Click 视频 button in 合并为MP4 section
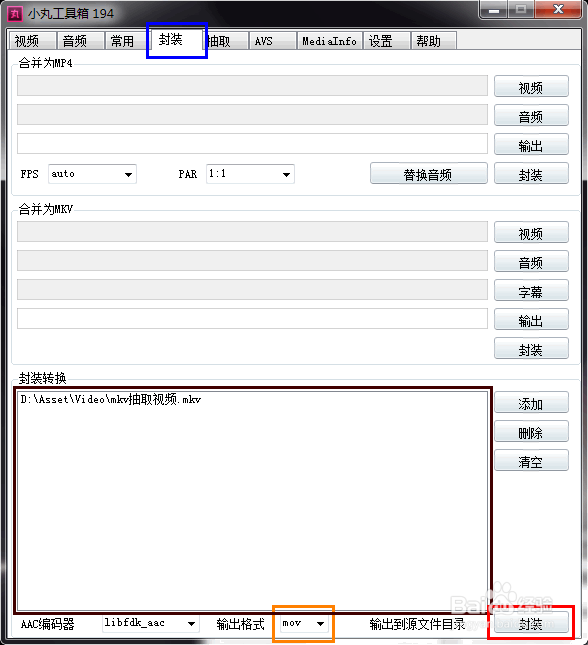Viewport: 588px width, 645px height. (531, 86)
